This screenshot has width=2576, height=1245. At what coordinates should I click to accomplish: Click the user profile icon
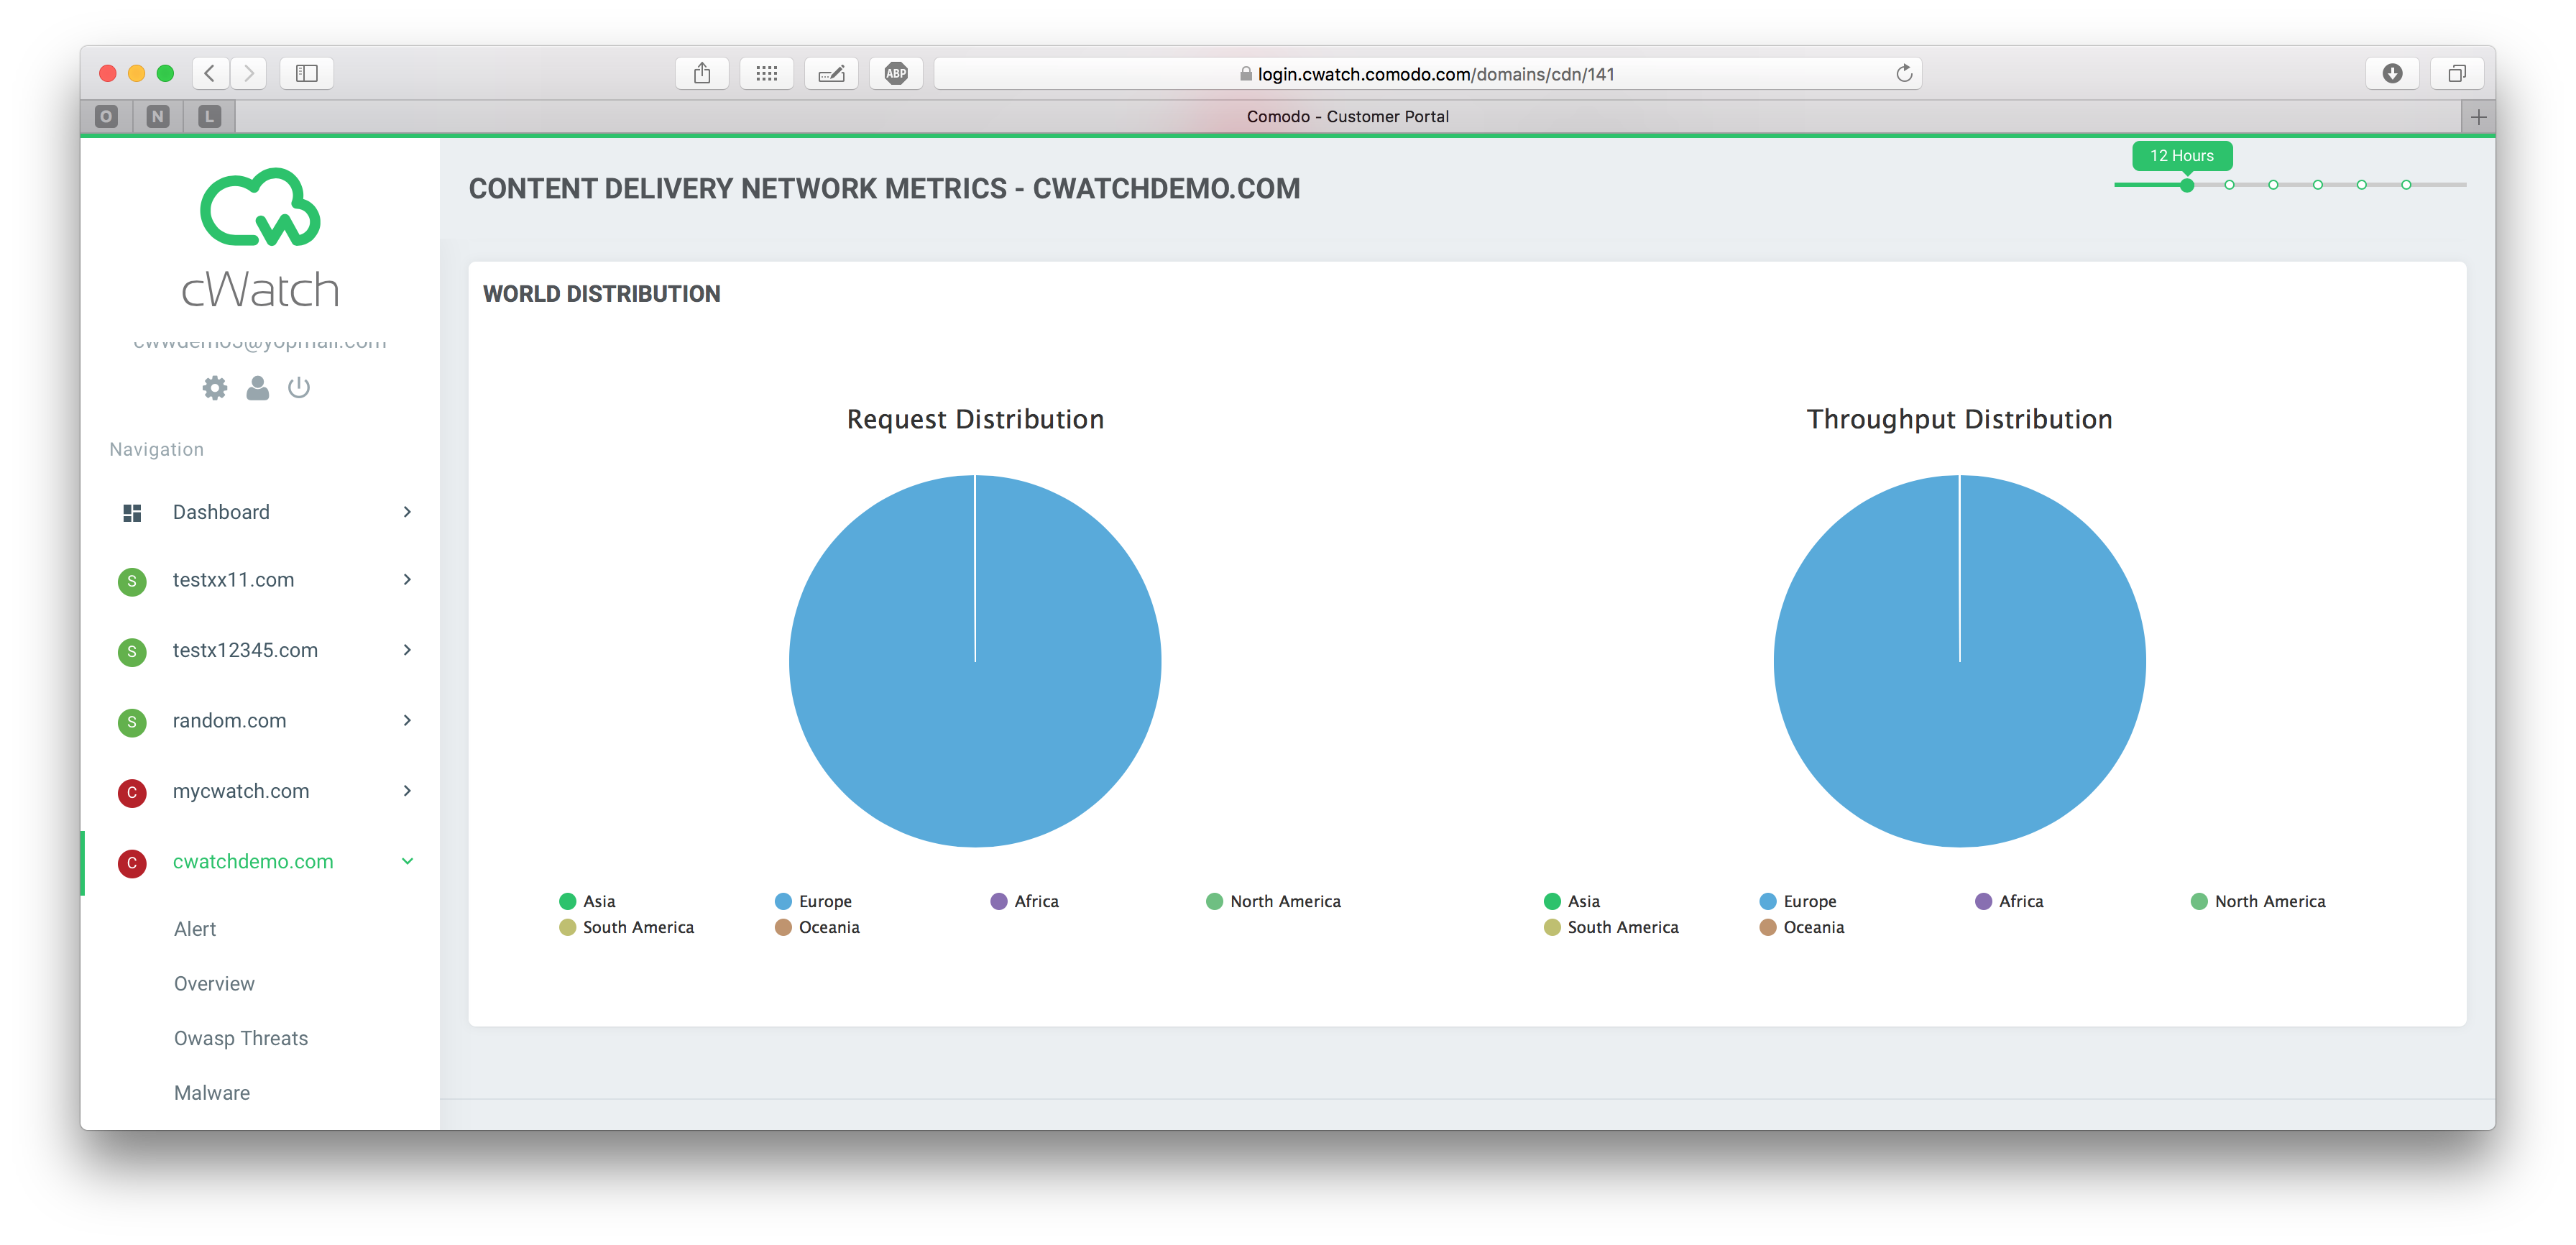pos(257,387)
